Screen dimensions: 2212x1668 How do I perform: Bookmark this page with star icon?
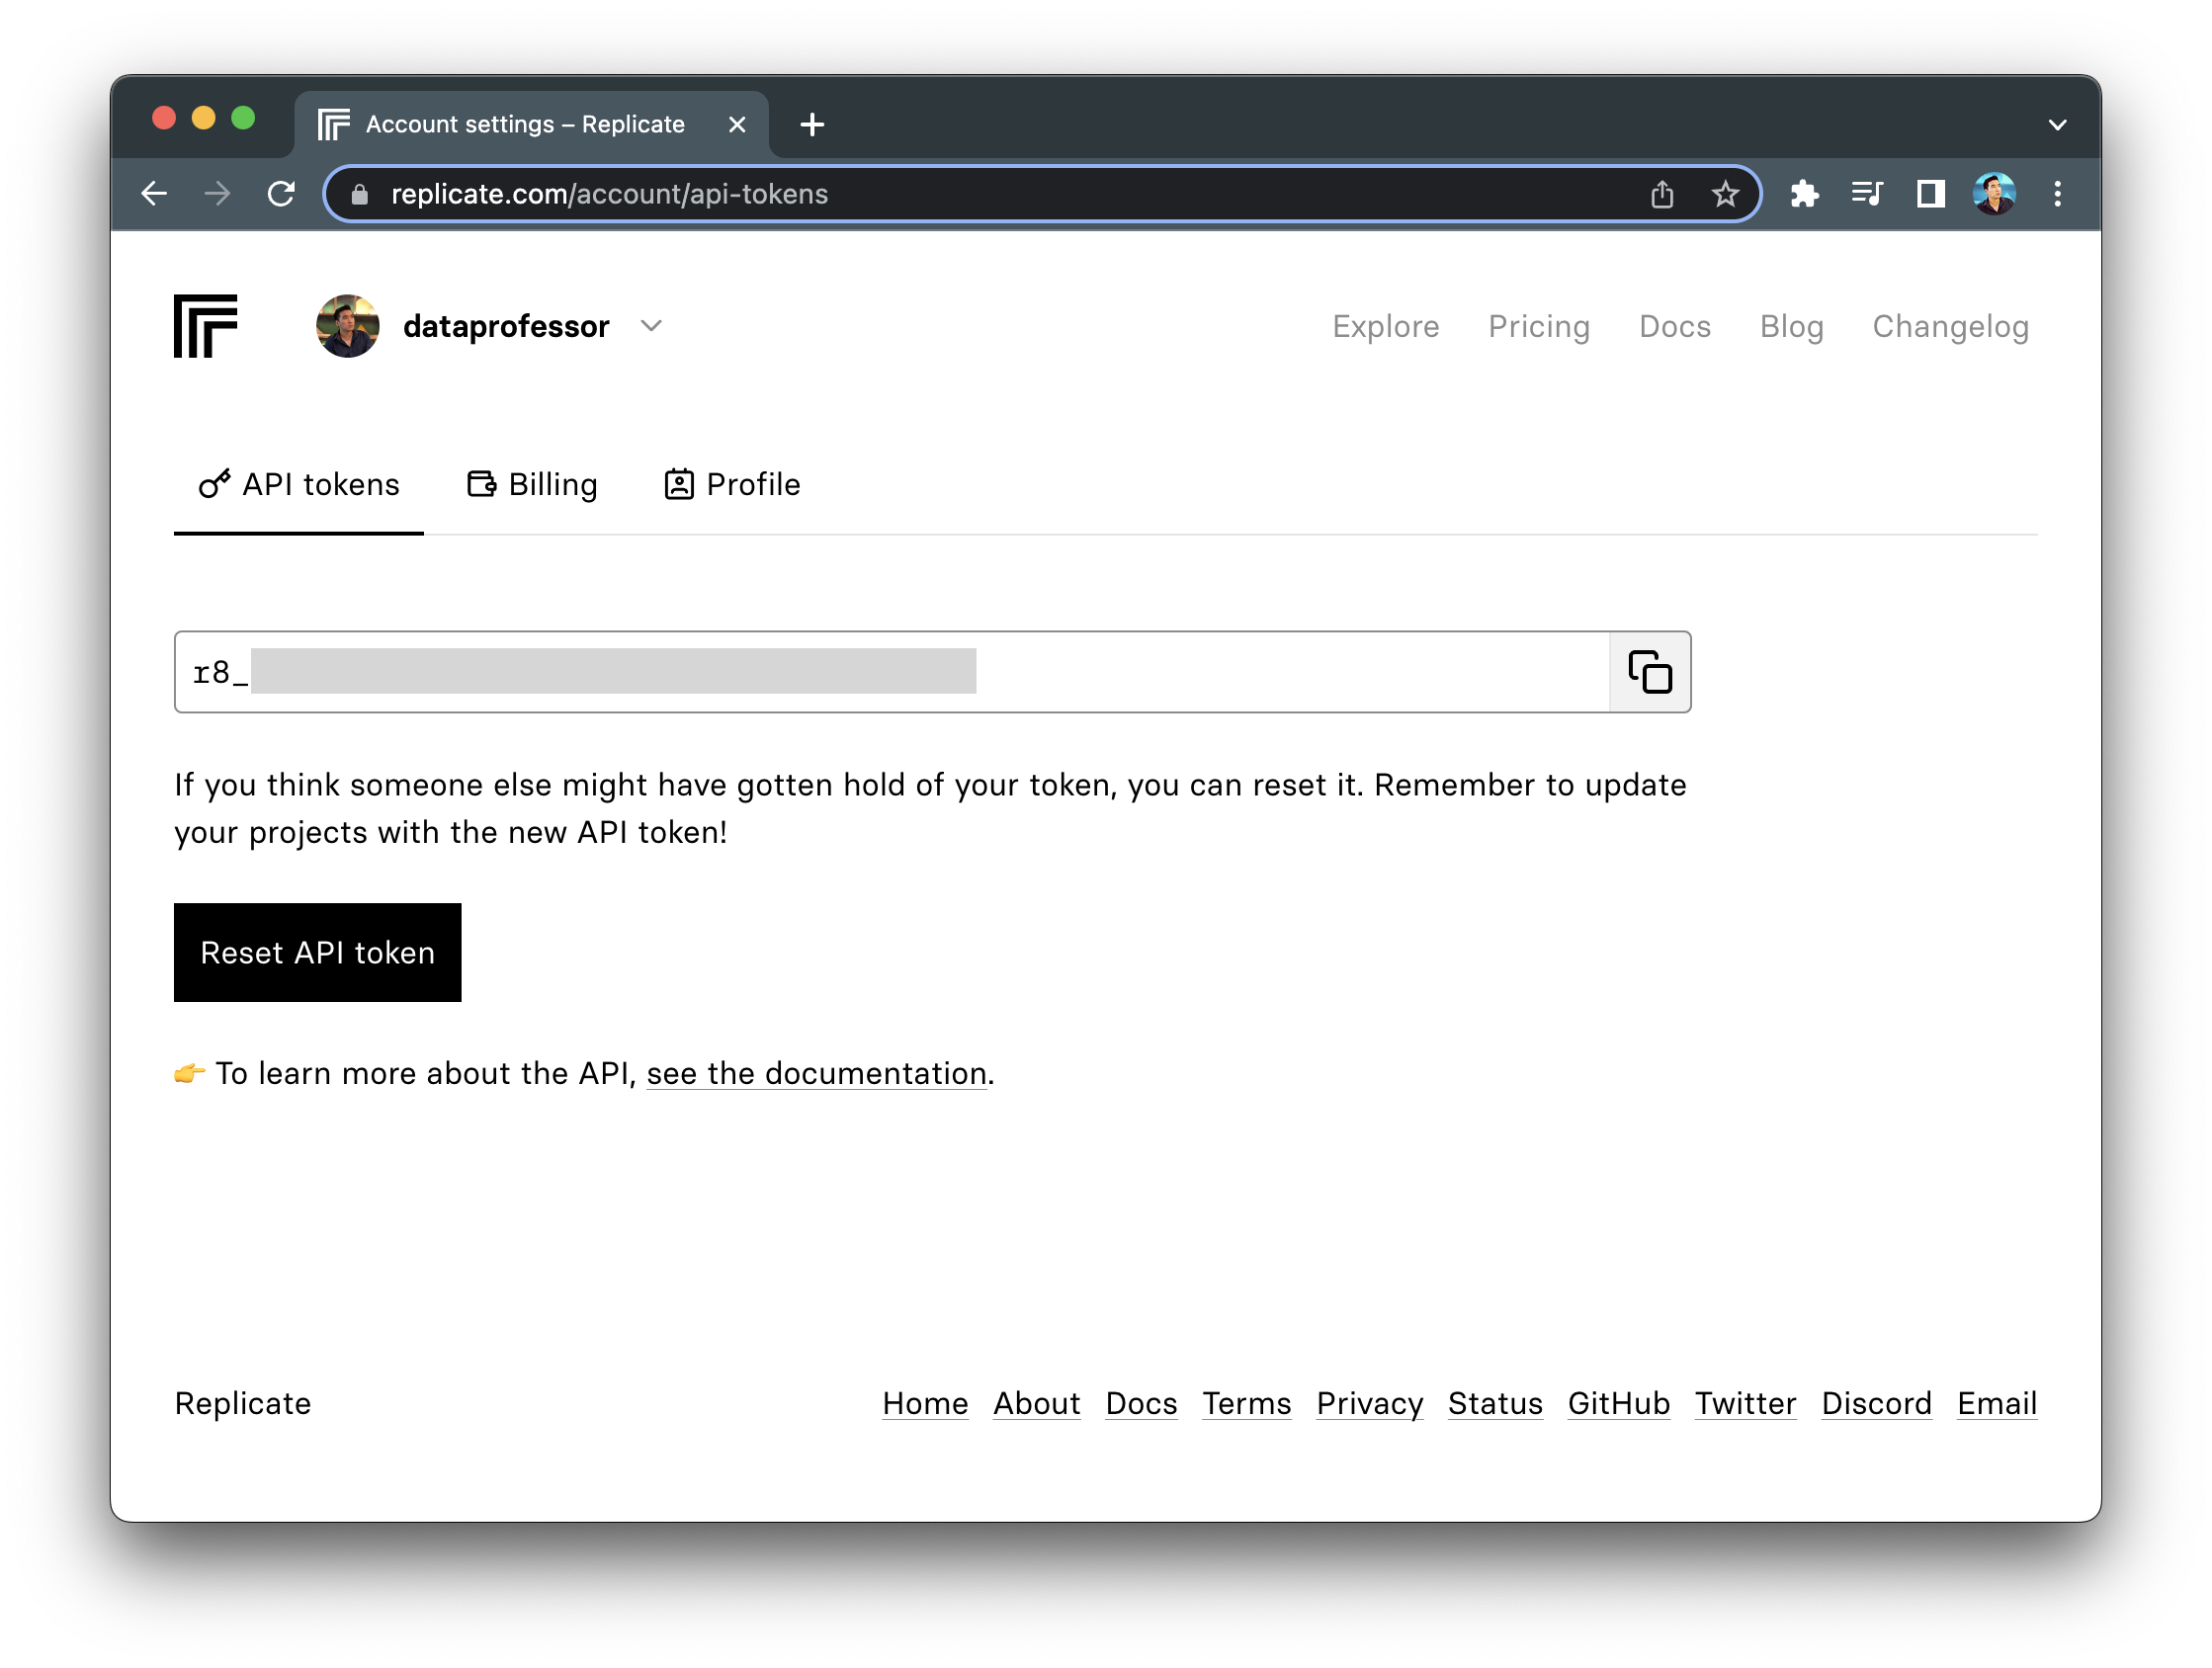1725,194
